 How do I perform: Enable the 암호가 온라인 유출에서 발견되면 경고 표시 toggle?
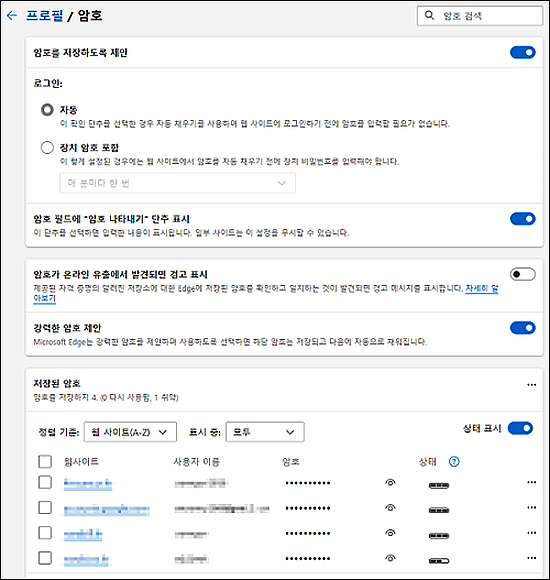pyautogui.click(x=522, y=274)
